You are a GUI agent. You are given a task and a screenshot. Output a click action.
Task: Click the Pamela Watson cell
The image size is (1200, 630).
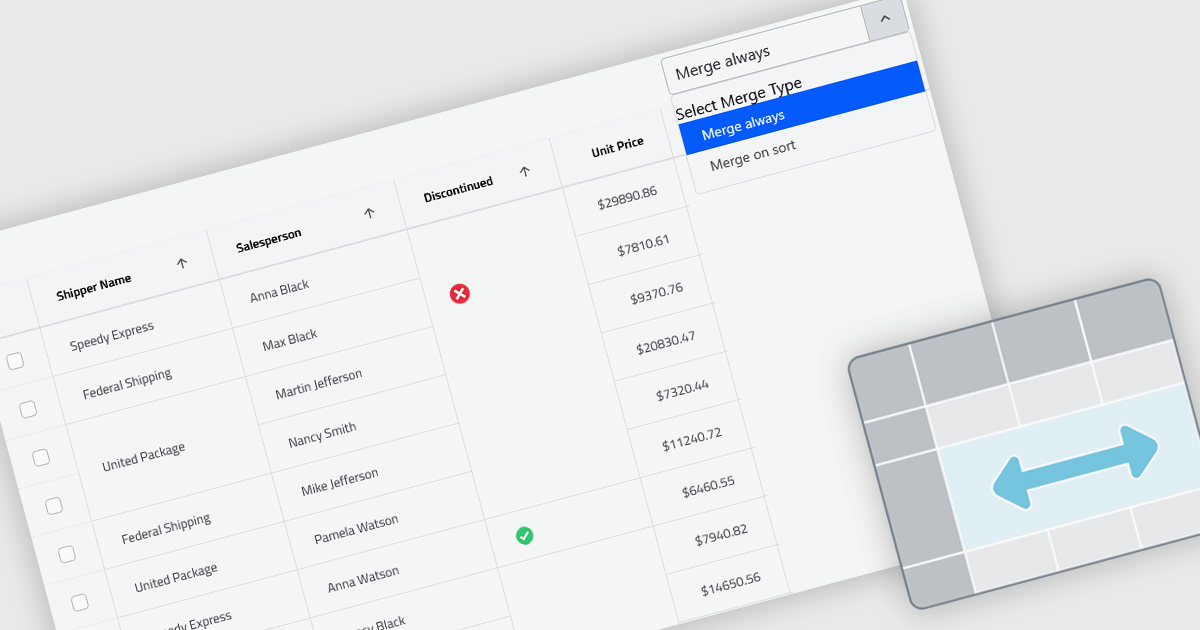coord(356,530)
